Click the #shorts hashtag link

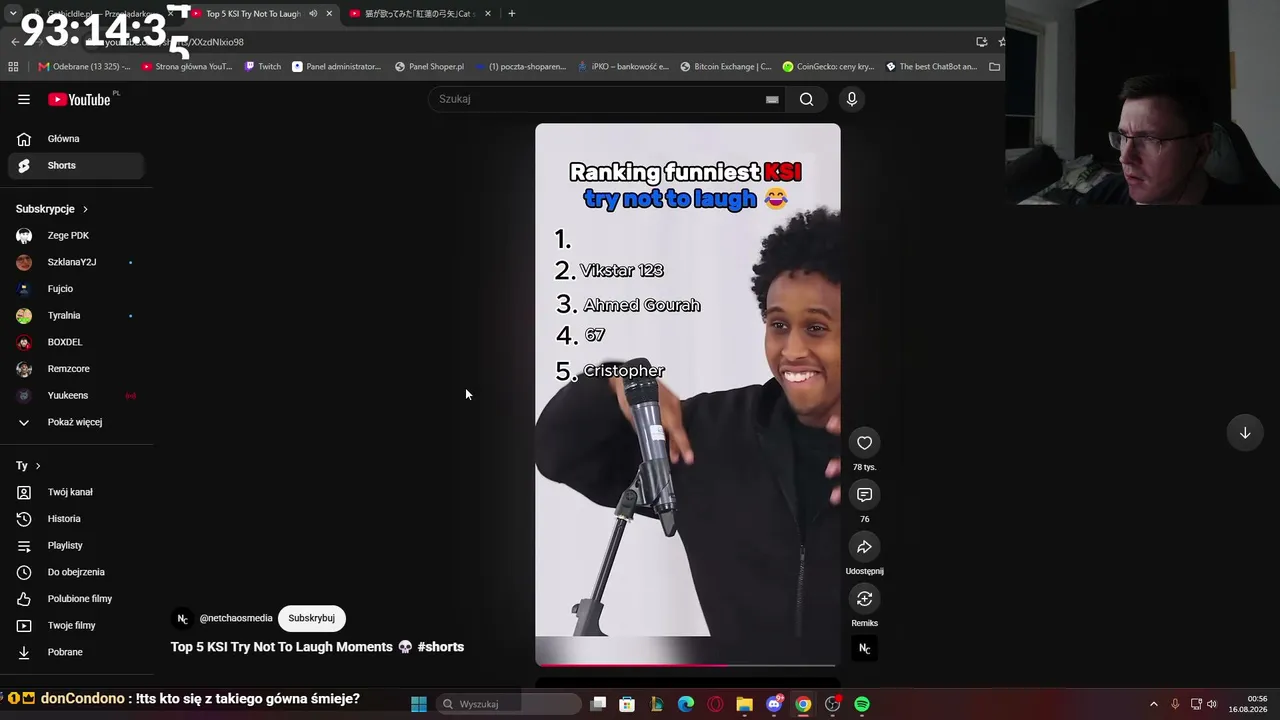click(x=441, y=647)
